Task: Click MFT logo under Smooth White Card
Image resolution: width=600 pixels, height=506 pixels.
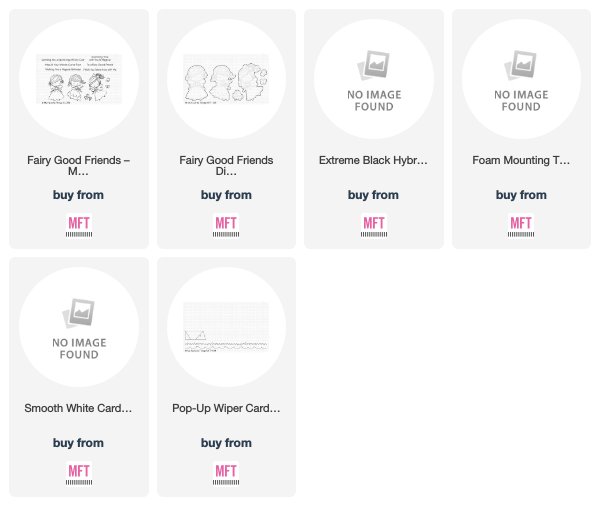Action: pyautogui.click(x=79, y=473)
